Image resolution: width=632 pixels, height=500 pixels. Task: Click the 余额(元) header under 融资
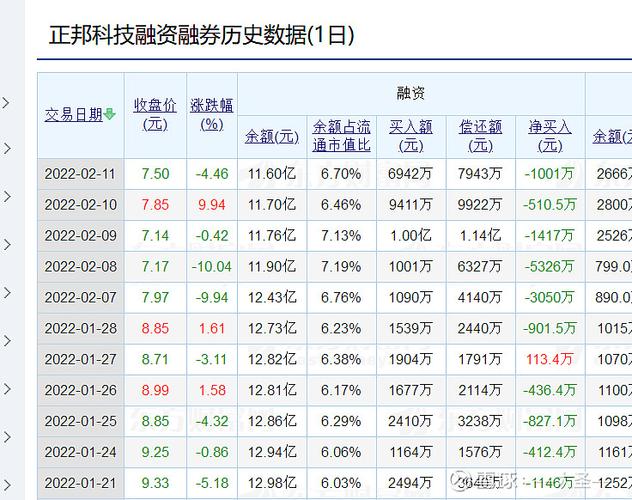[x=272, y=136]
